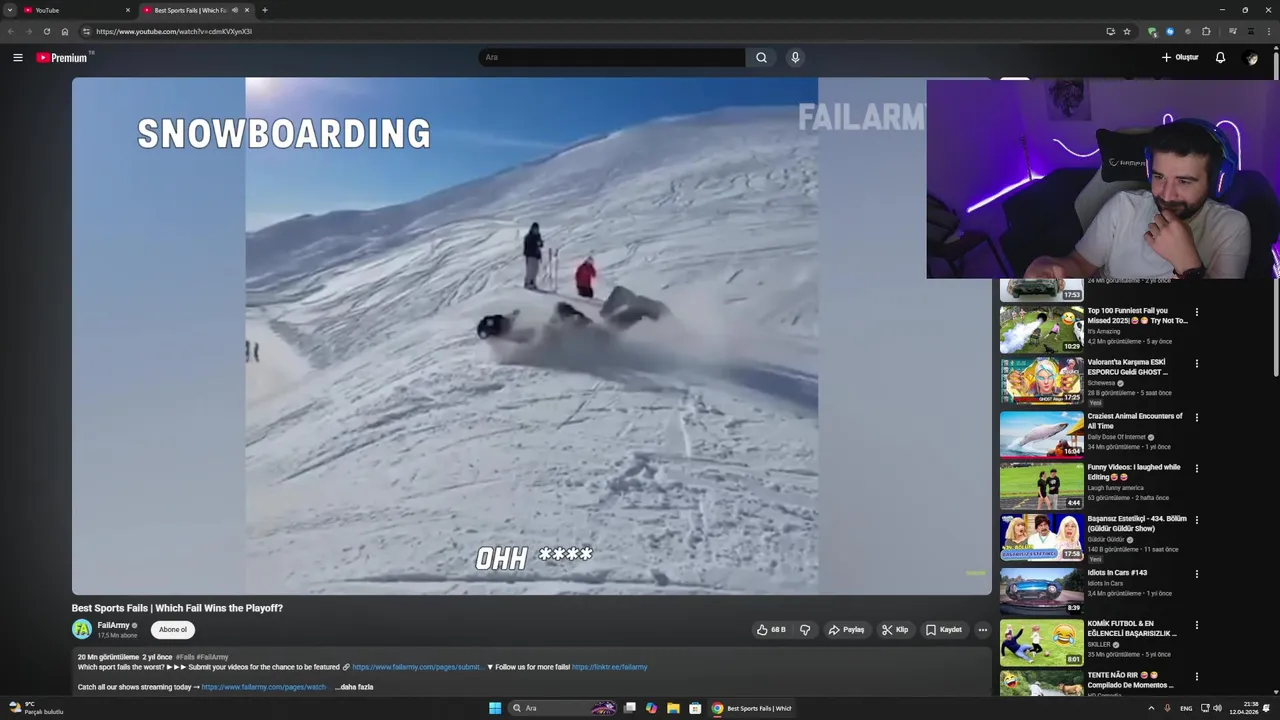Open Idiots In Cars #143 thumbnail

(x=1041, y=590)
